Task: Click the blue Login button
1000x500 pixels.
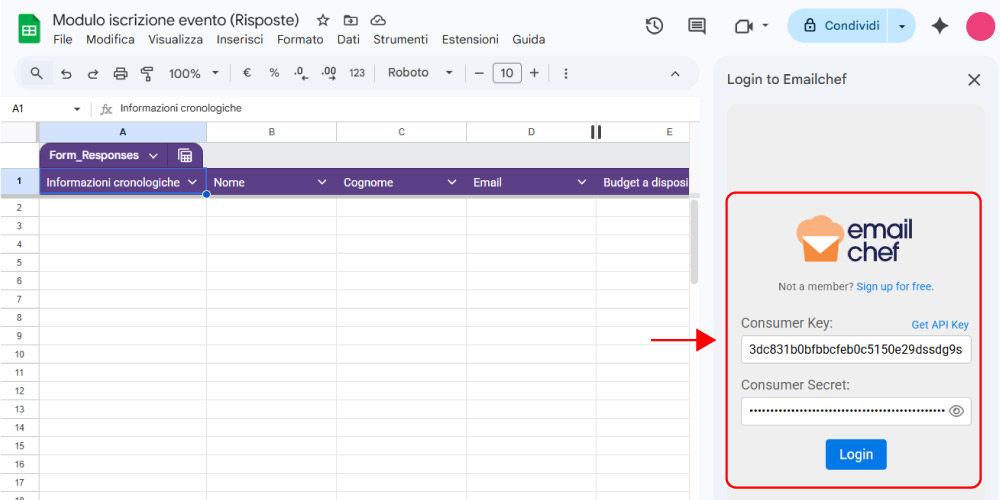Action: (x=855, y=454)
